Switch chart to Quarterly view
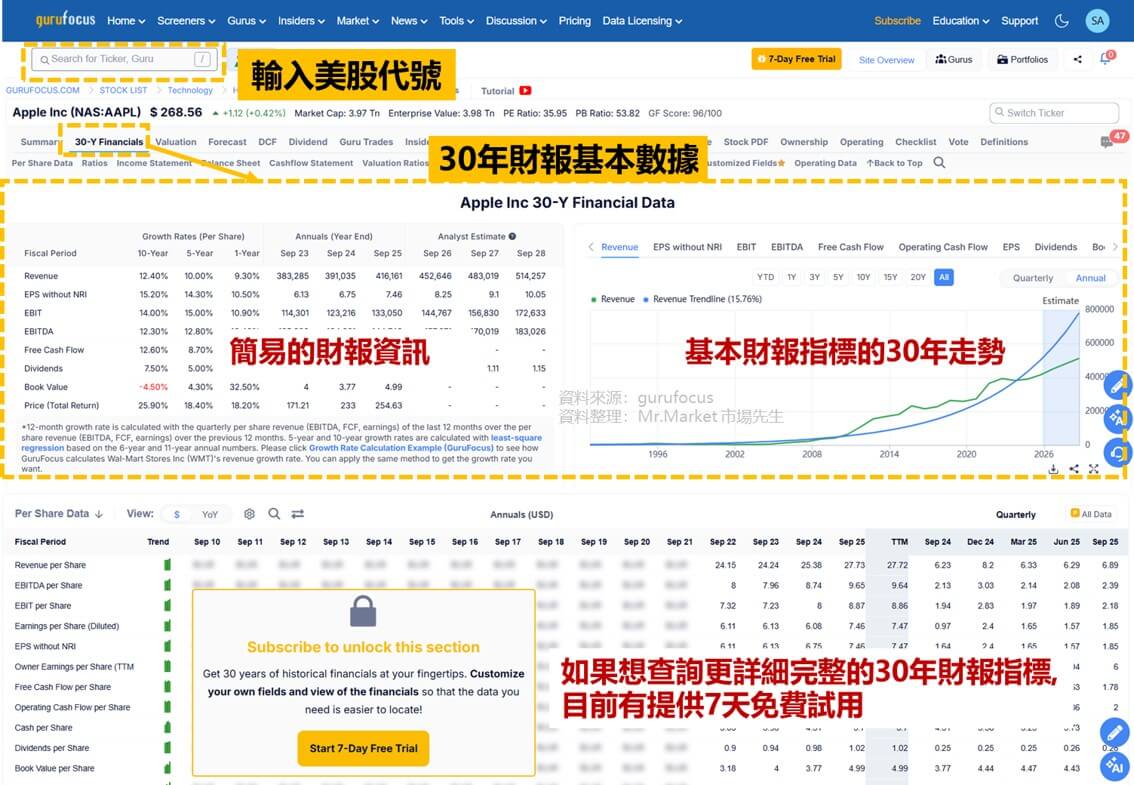The width and height of the screenshot is (1134, 785). point(1032,278)
